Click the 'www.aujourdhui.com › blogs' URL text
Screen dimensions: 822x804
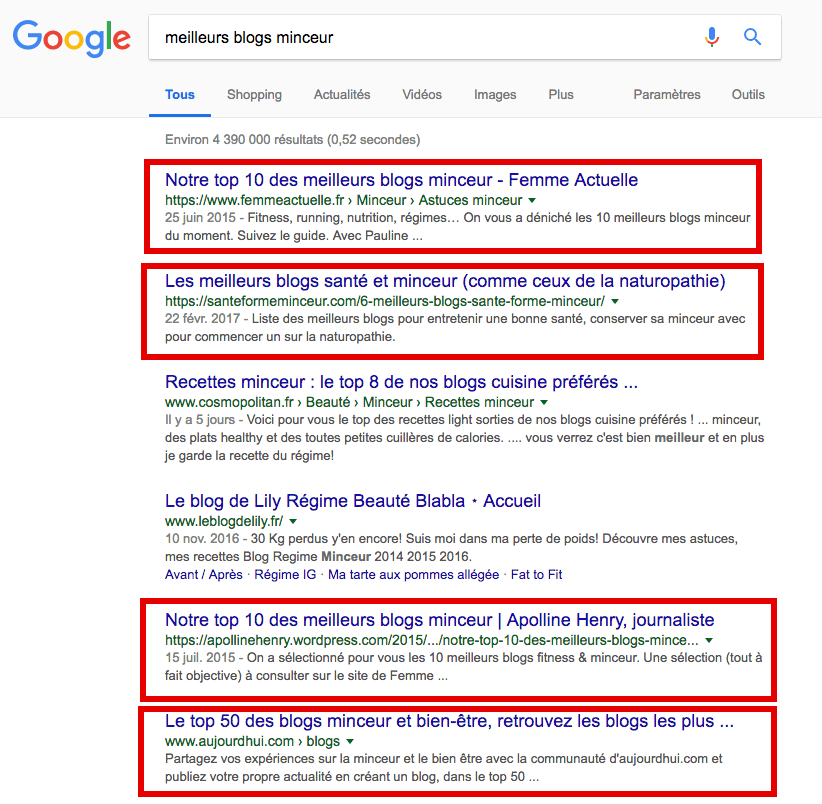pyautogui.click(x=252, y=742)
